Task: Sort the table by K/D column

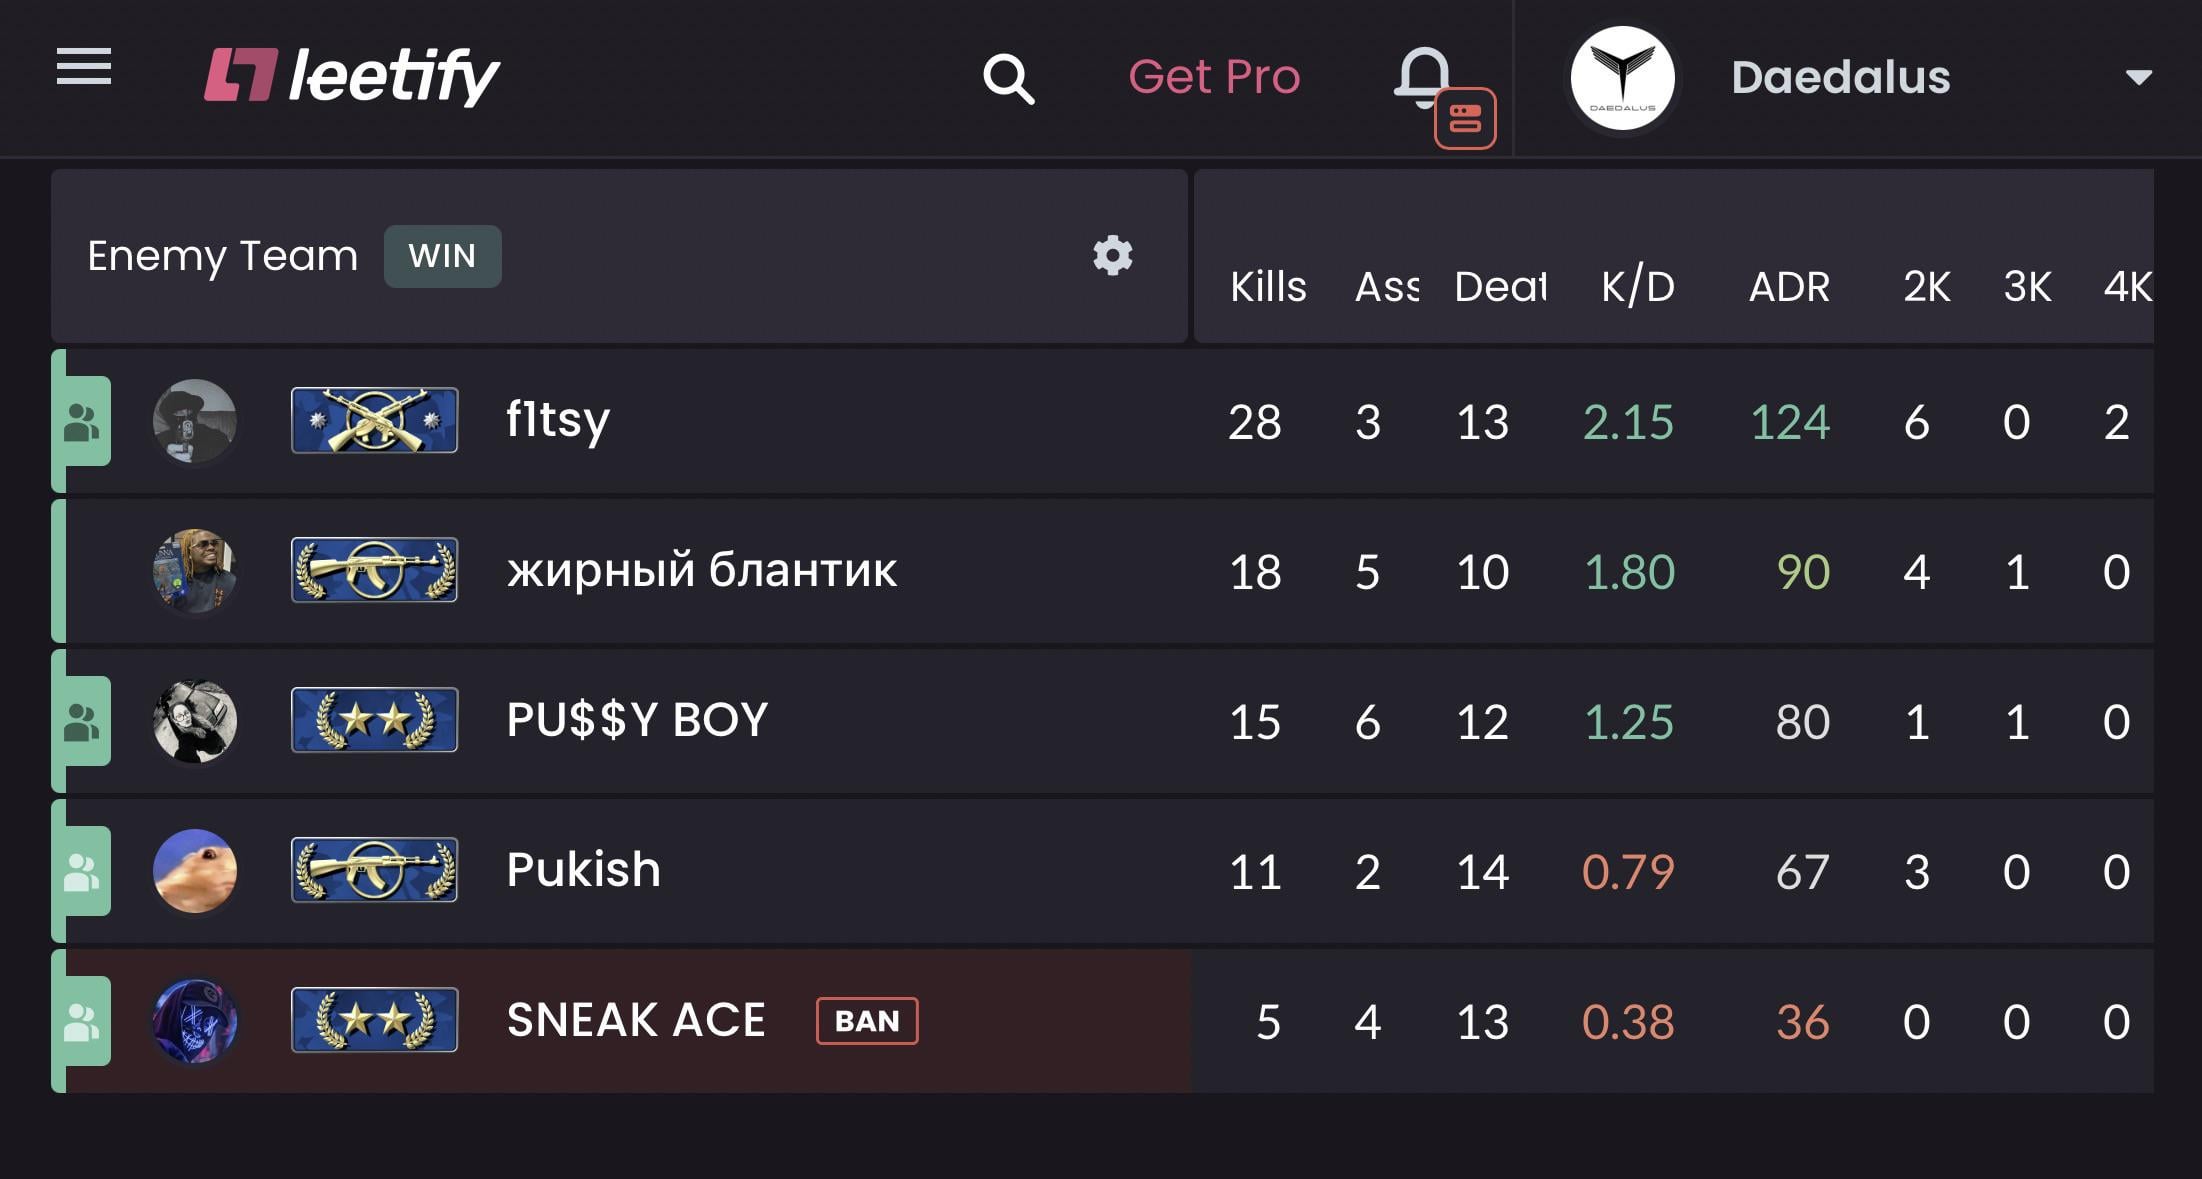Action: [x=1637, y=287]
